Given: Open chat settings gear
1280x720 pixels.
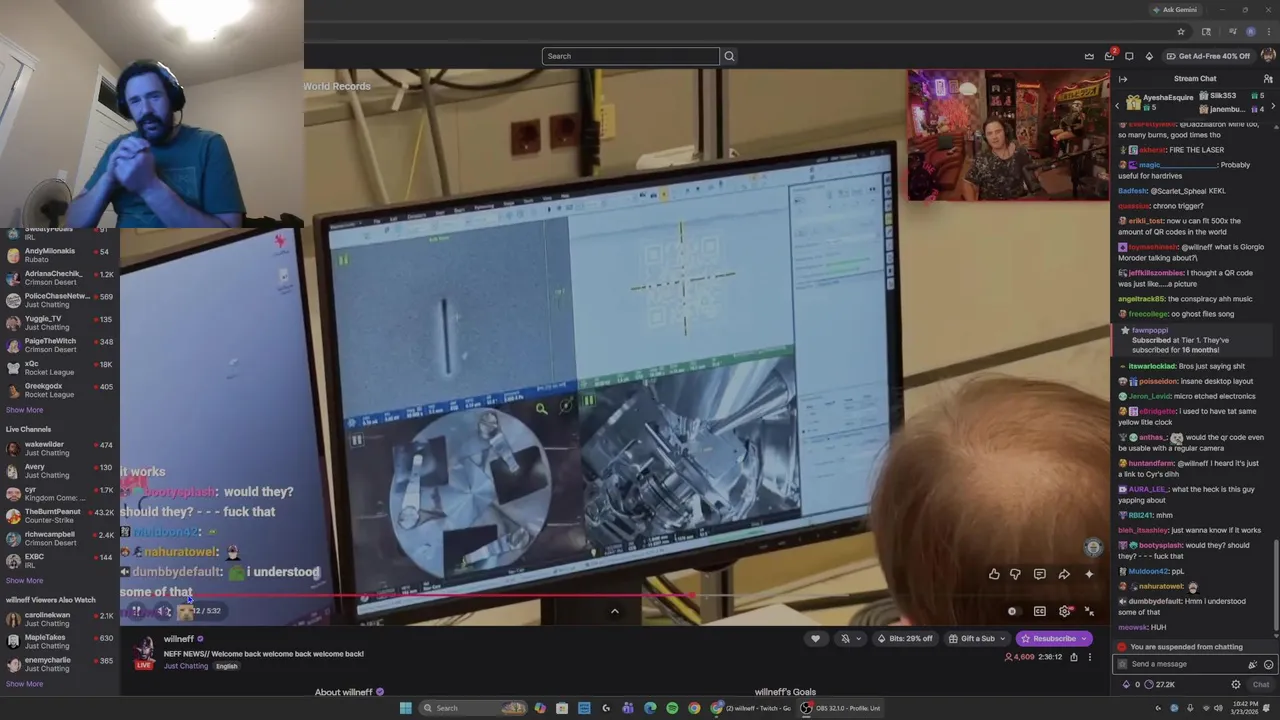Looking at the screenshot, I should tap(1236, 685).
